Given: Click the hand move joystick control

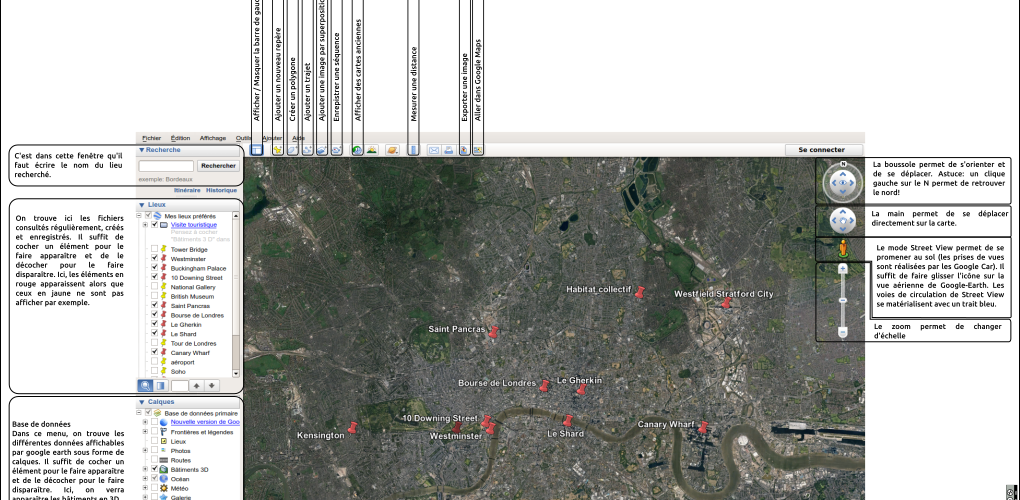Looking at the screenshot, I should click(x=843, y=221).
